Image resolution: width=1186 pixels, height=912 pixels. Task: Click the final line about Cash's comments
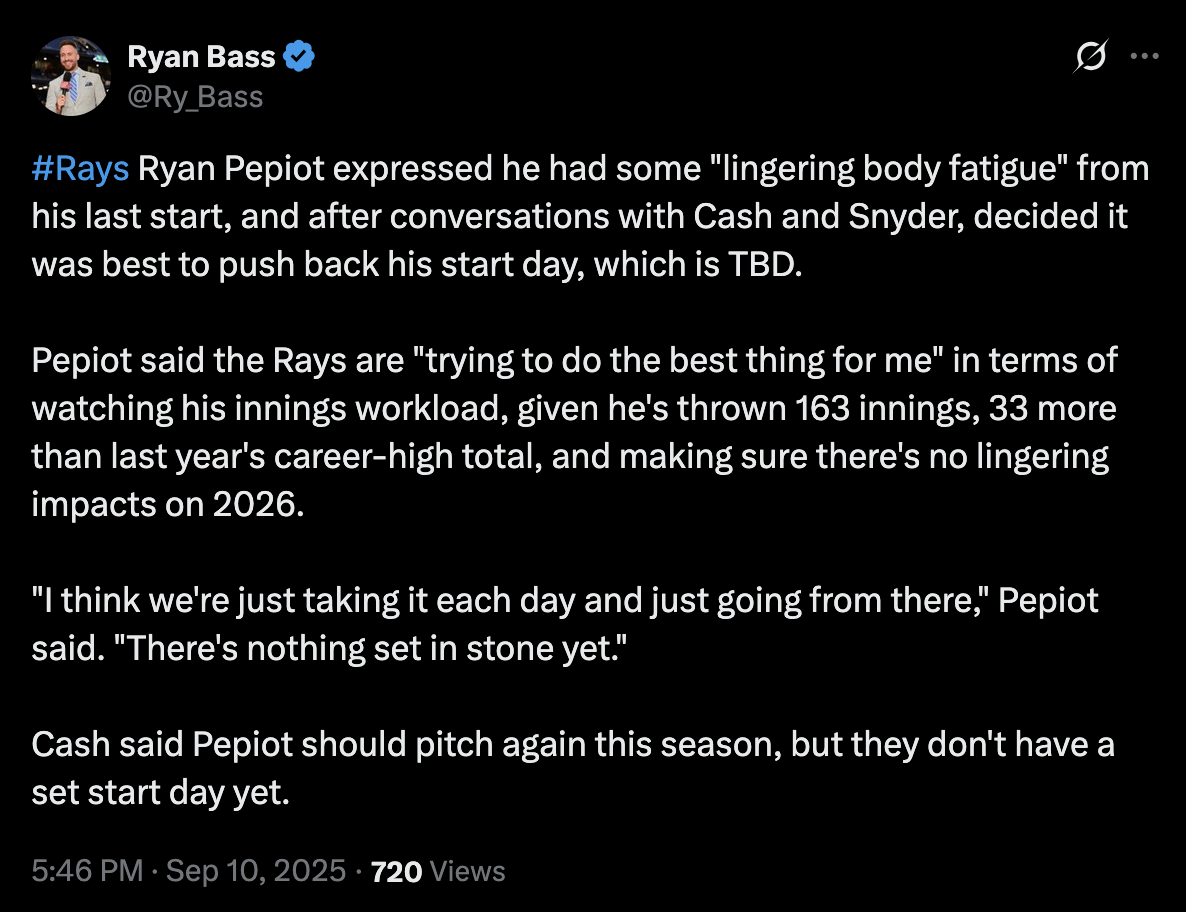(573, 768)
